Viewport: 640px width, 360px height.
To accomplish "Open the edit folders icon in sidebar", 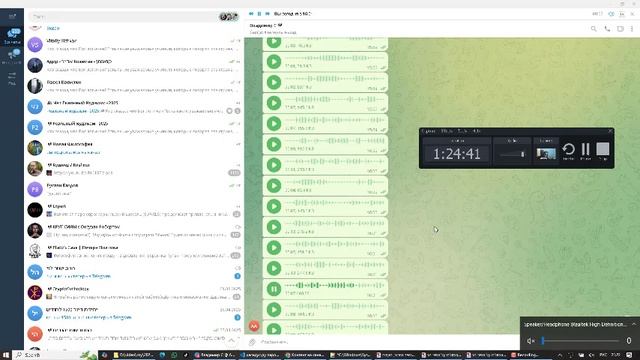I will point(12,78).
